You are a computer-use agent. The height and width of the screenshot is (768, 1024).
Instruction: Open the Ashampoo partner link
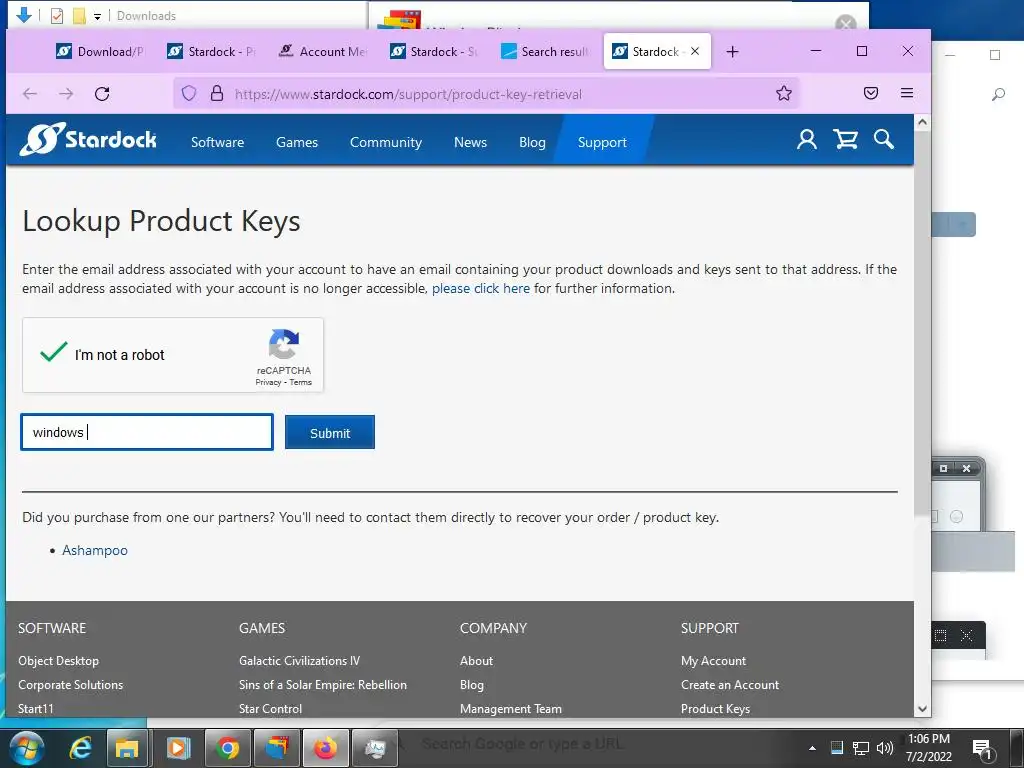95,551
